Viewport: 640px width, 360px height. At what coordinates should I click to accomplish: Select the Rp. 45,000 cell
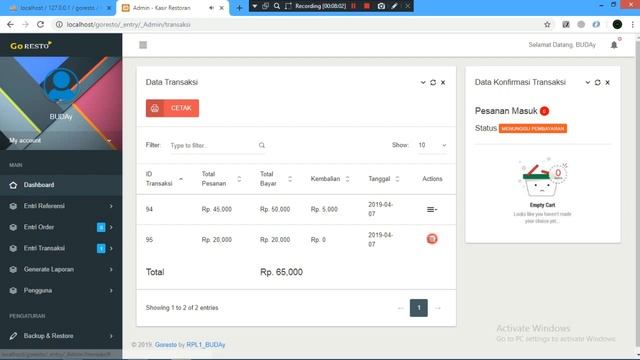click(x=217, y=209)
